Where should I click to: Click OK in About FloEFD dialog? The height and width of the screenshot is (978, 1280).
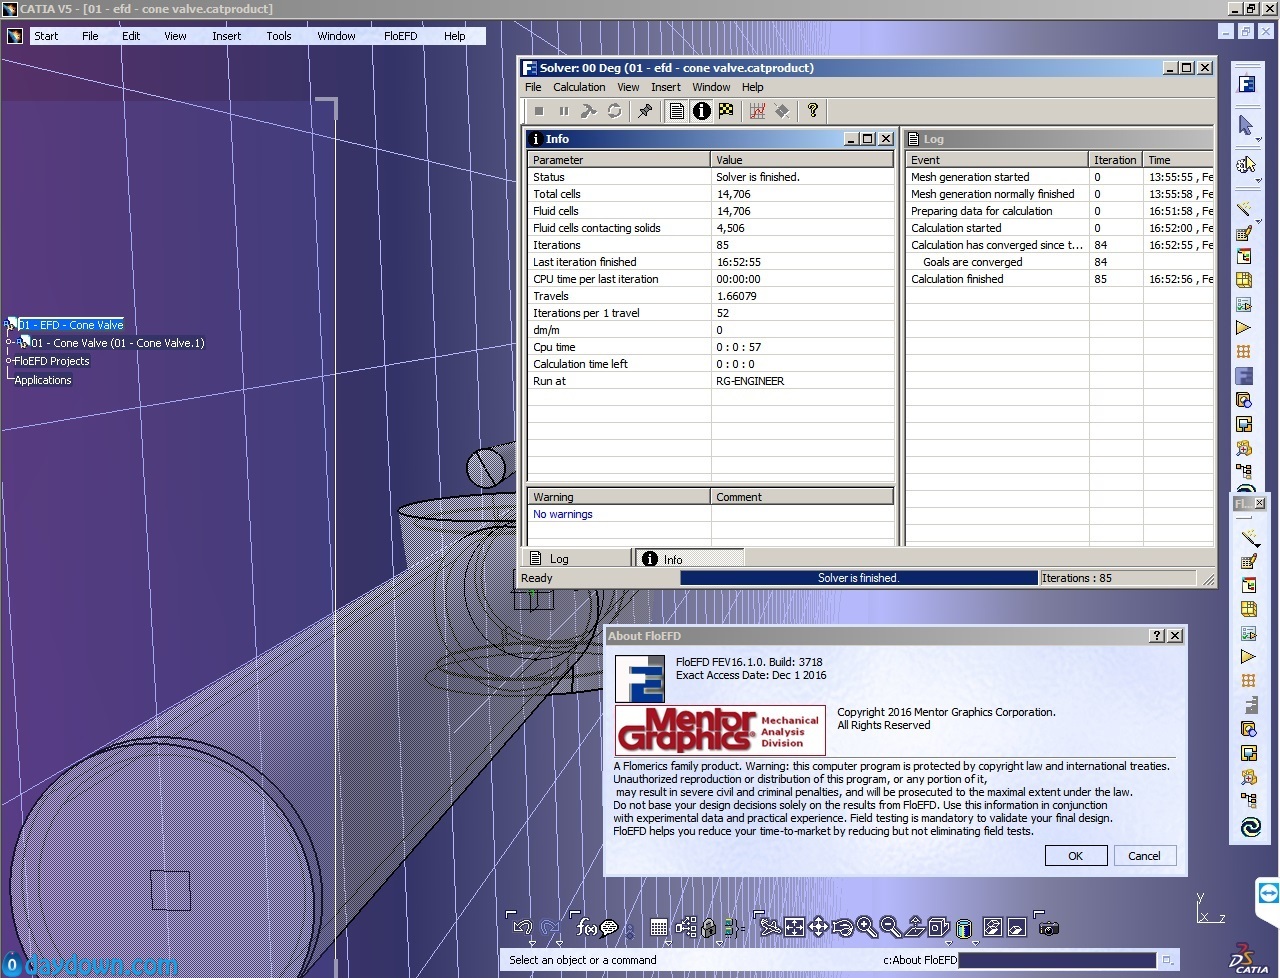(x=1076, y=856)
